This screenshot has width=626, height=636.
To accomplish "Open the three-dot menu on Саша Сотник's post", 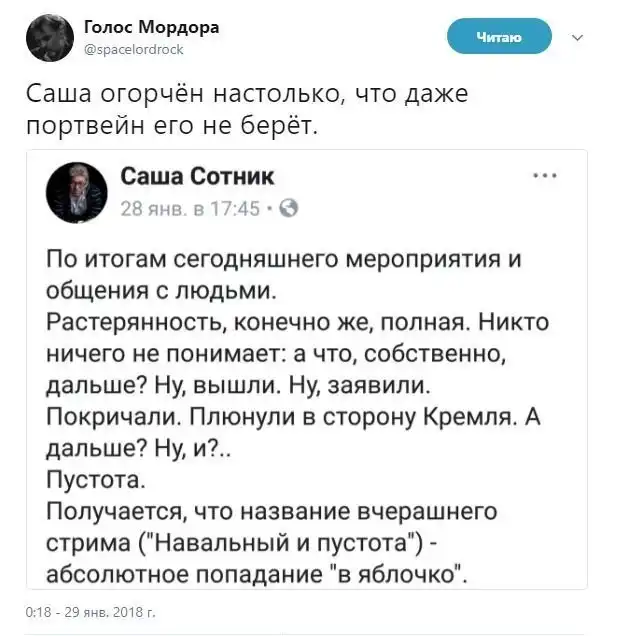I will pyautogui.click(x=546, y=176).
